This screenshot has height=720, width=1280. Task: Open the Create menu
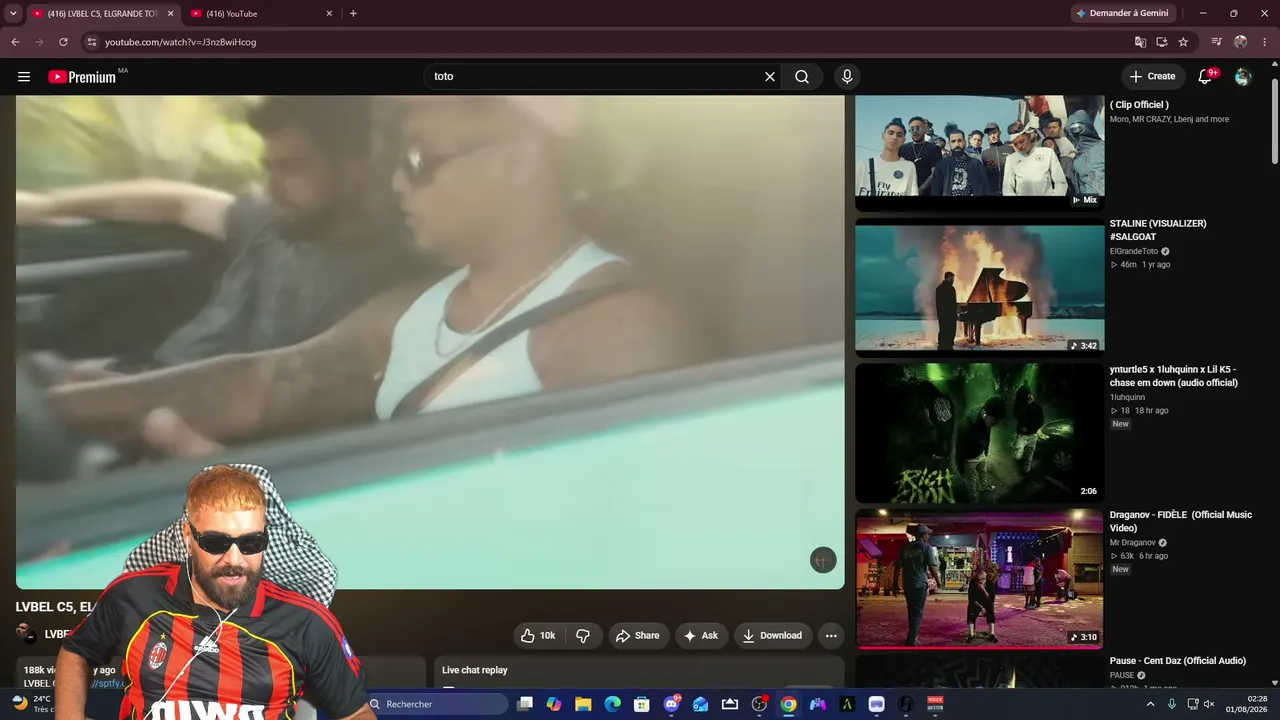1152,77
